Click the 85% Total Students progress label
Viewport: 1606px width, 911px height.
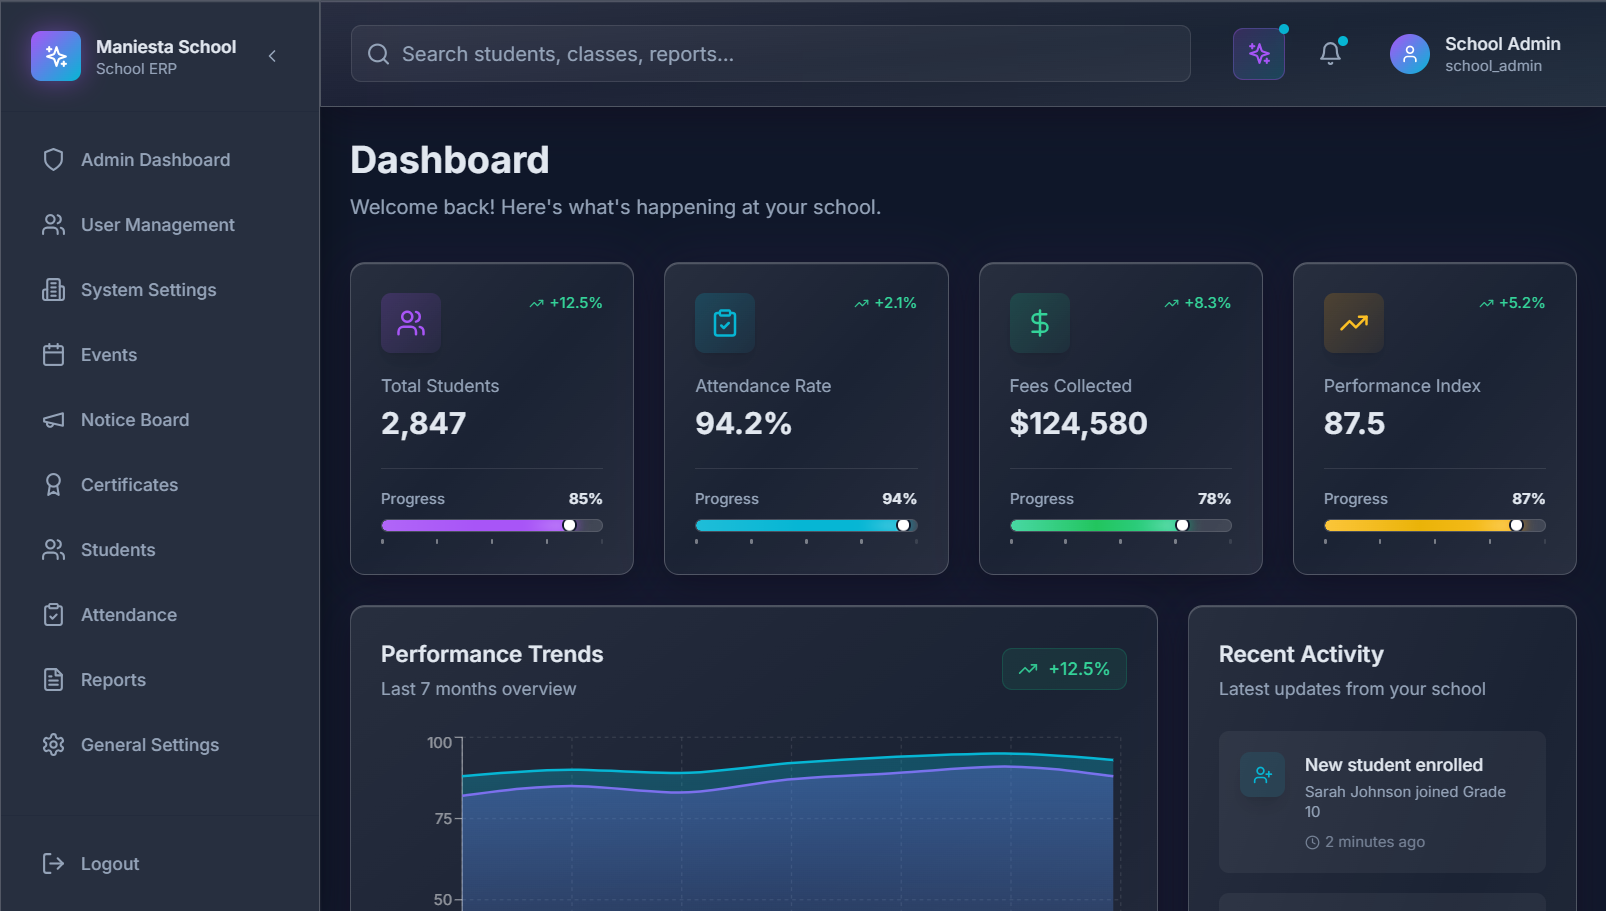coord(586,499)
